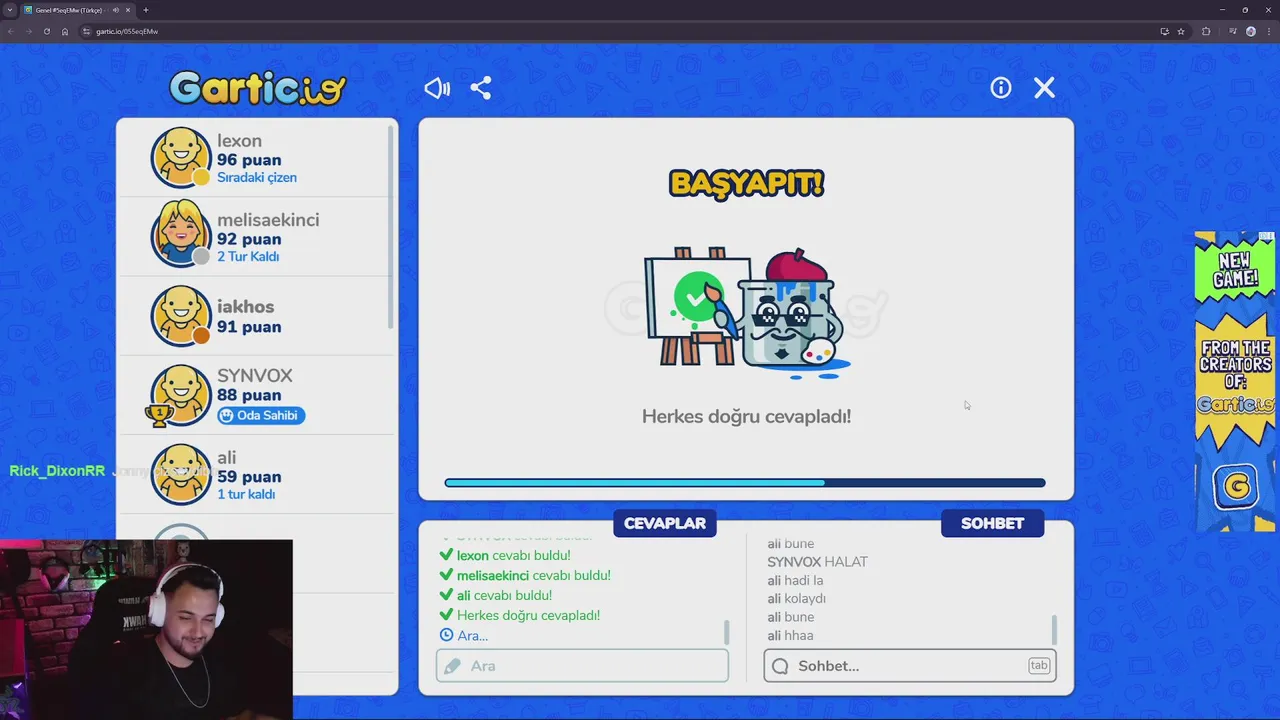Open the media controls icon in browser toolbar
This screenshot has width=1280, height=720.
pyautogui.click(x=1233, y=31)
